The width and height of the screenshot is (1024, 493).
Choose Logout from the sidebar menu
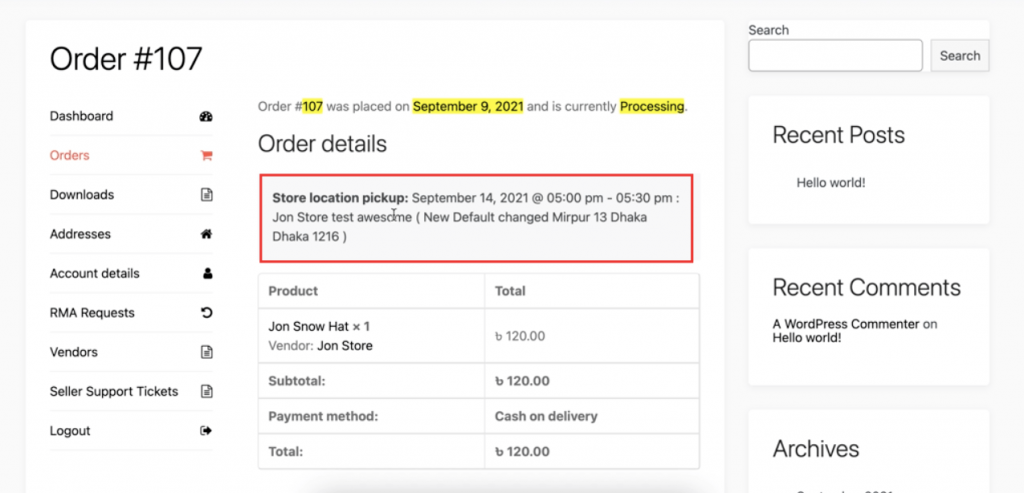[x=70, y=431]
